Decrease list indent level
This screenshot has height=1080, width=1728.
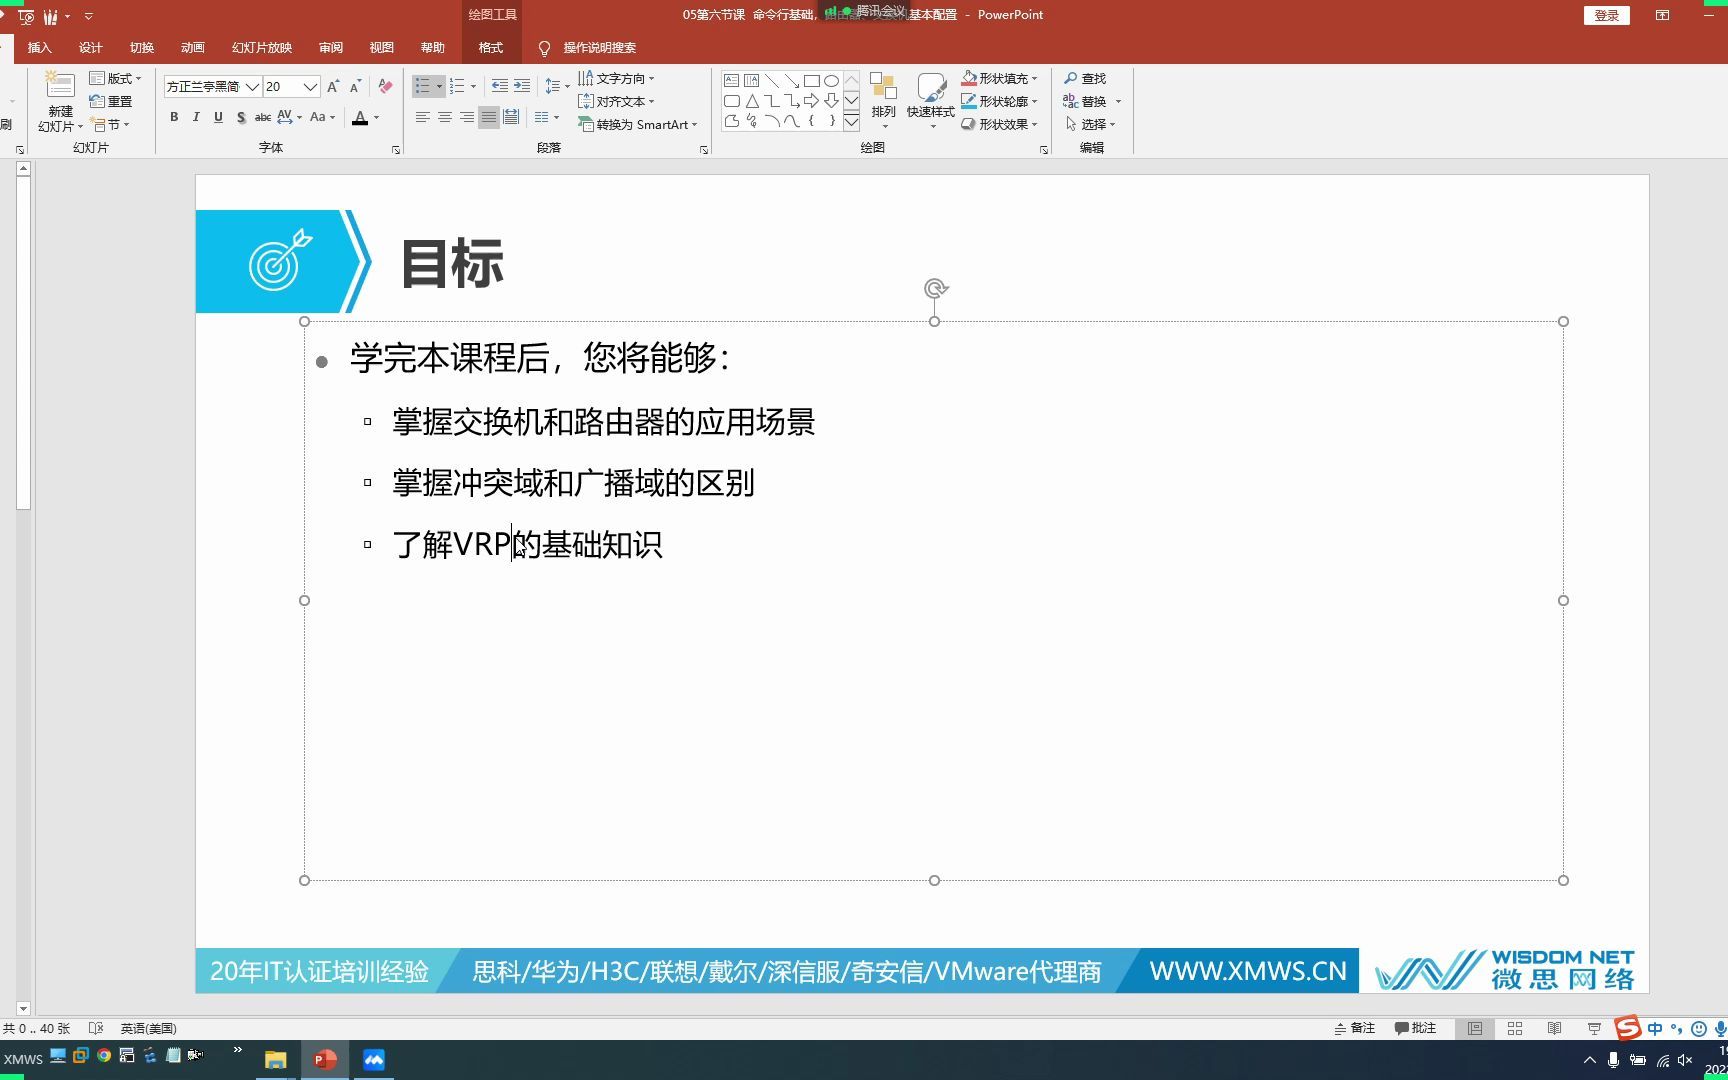pyautogui.click(x=499, y=86)
